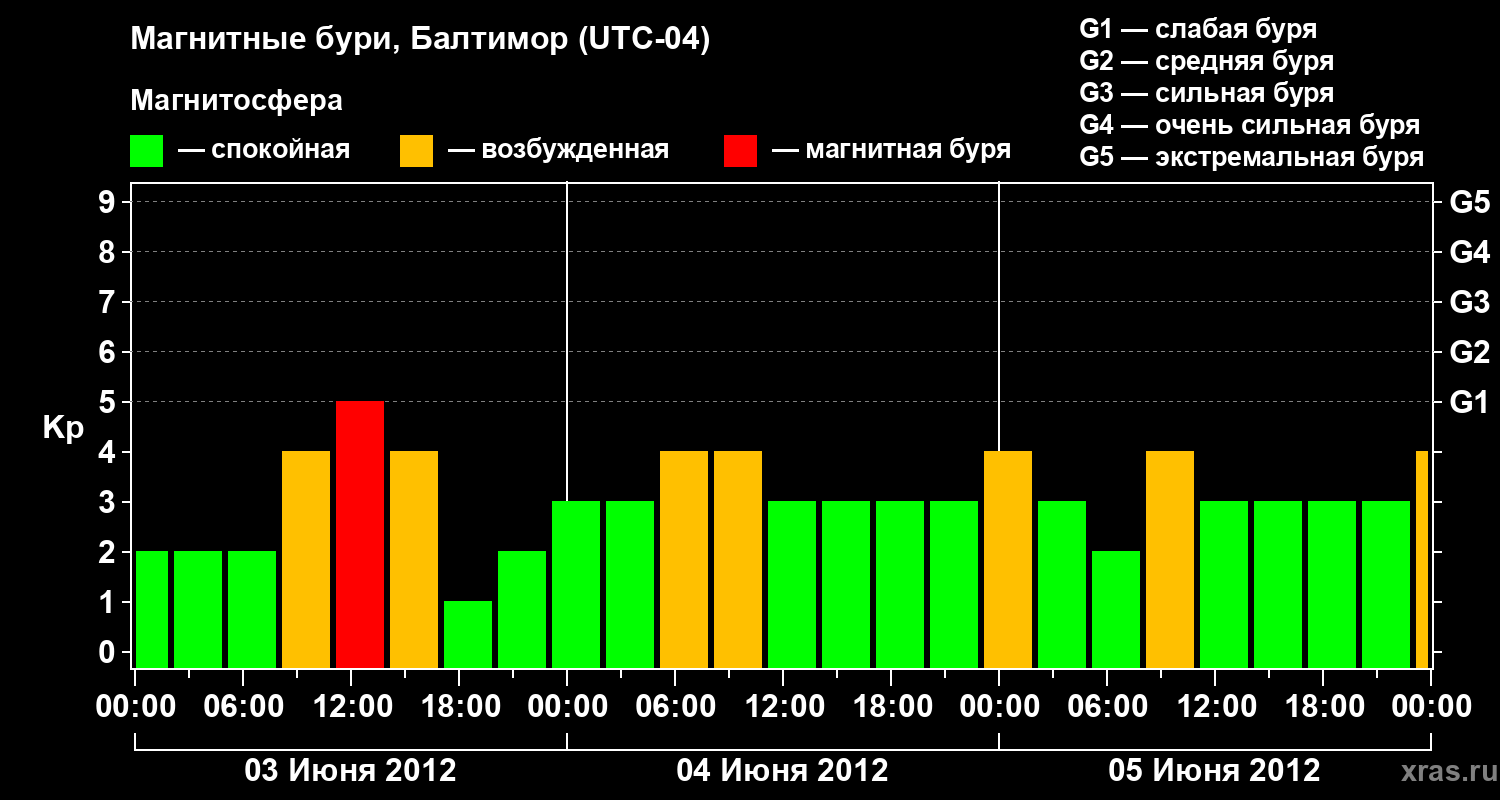Click the green bar at 21:00 on 03 June
1500x800 pixels.
click(522, 609)
